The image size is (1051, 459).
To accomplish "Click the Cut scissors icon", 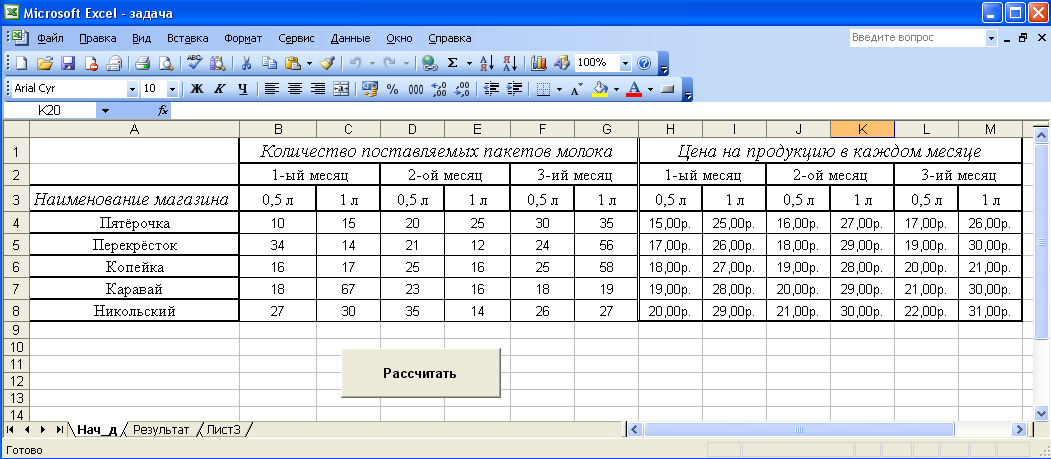I will pos(246,63).
